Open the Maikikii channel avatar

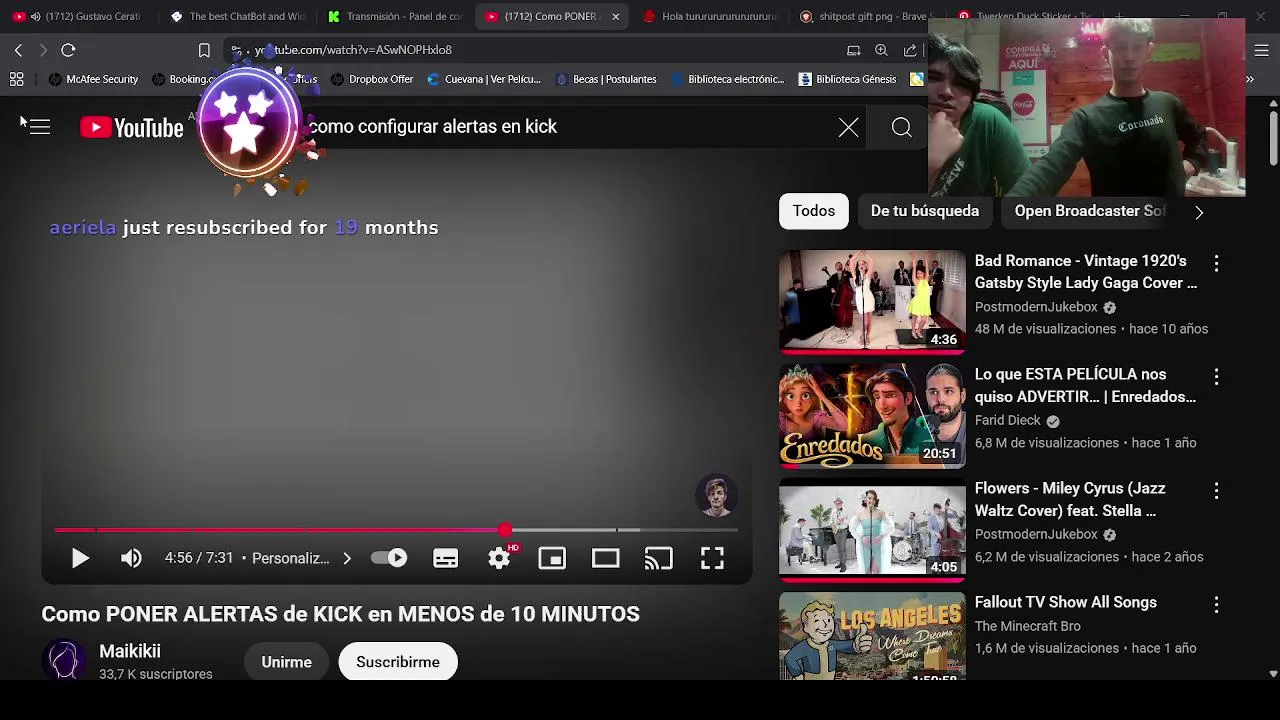click(64, 661)
